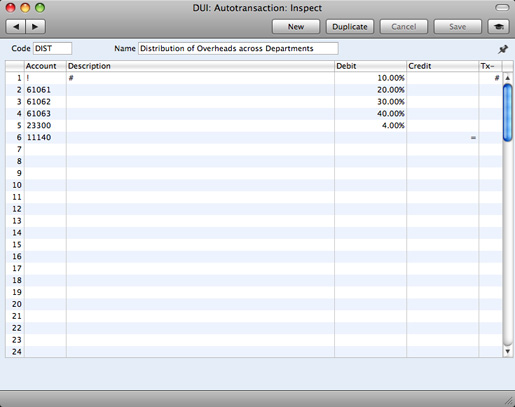Click the Name field with Distribution text
Viewport: 515px width, 407px height.
pos(238,49)
